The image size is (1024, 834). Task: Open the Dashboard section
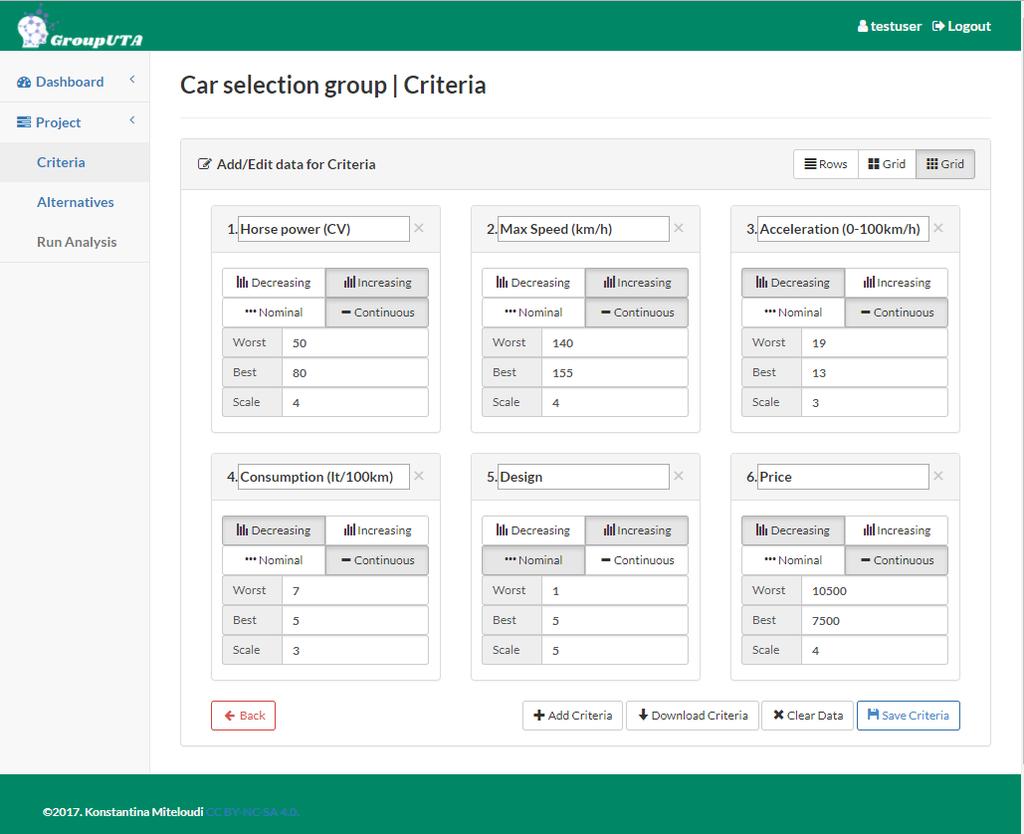point(70,82)
